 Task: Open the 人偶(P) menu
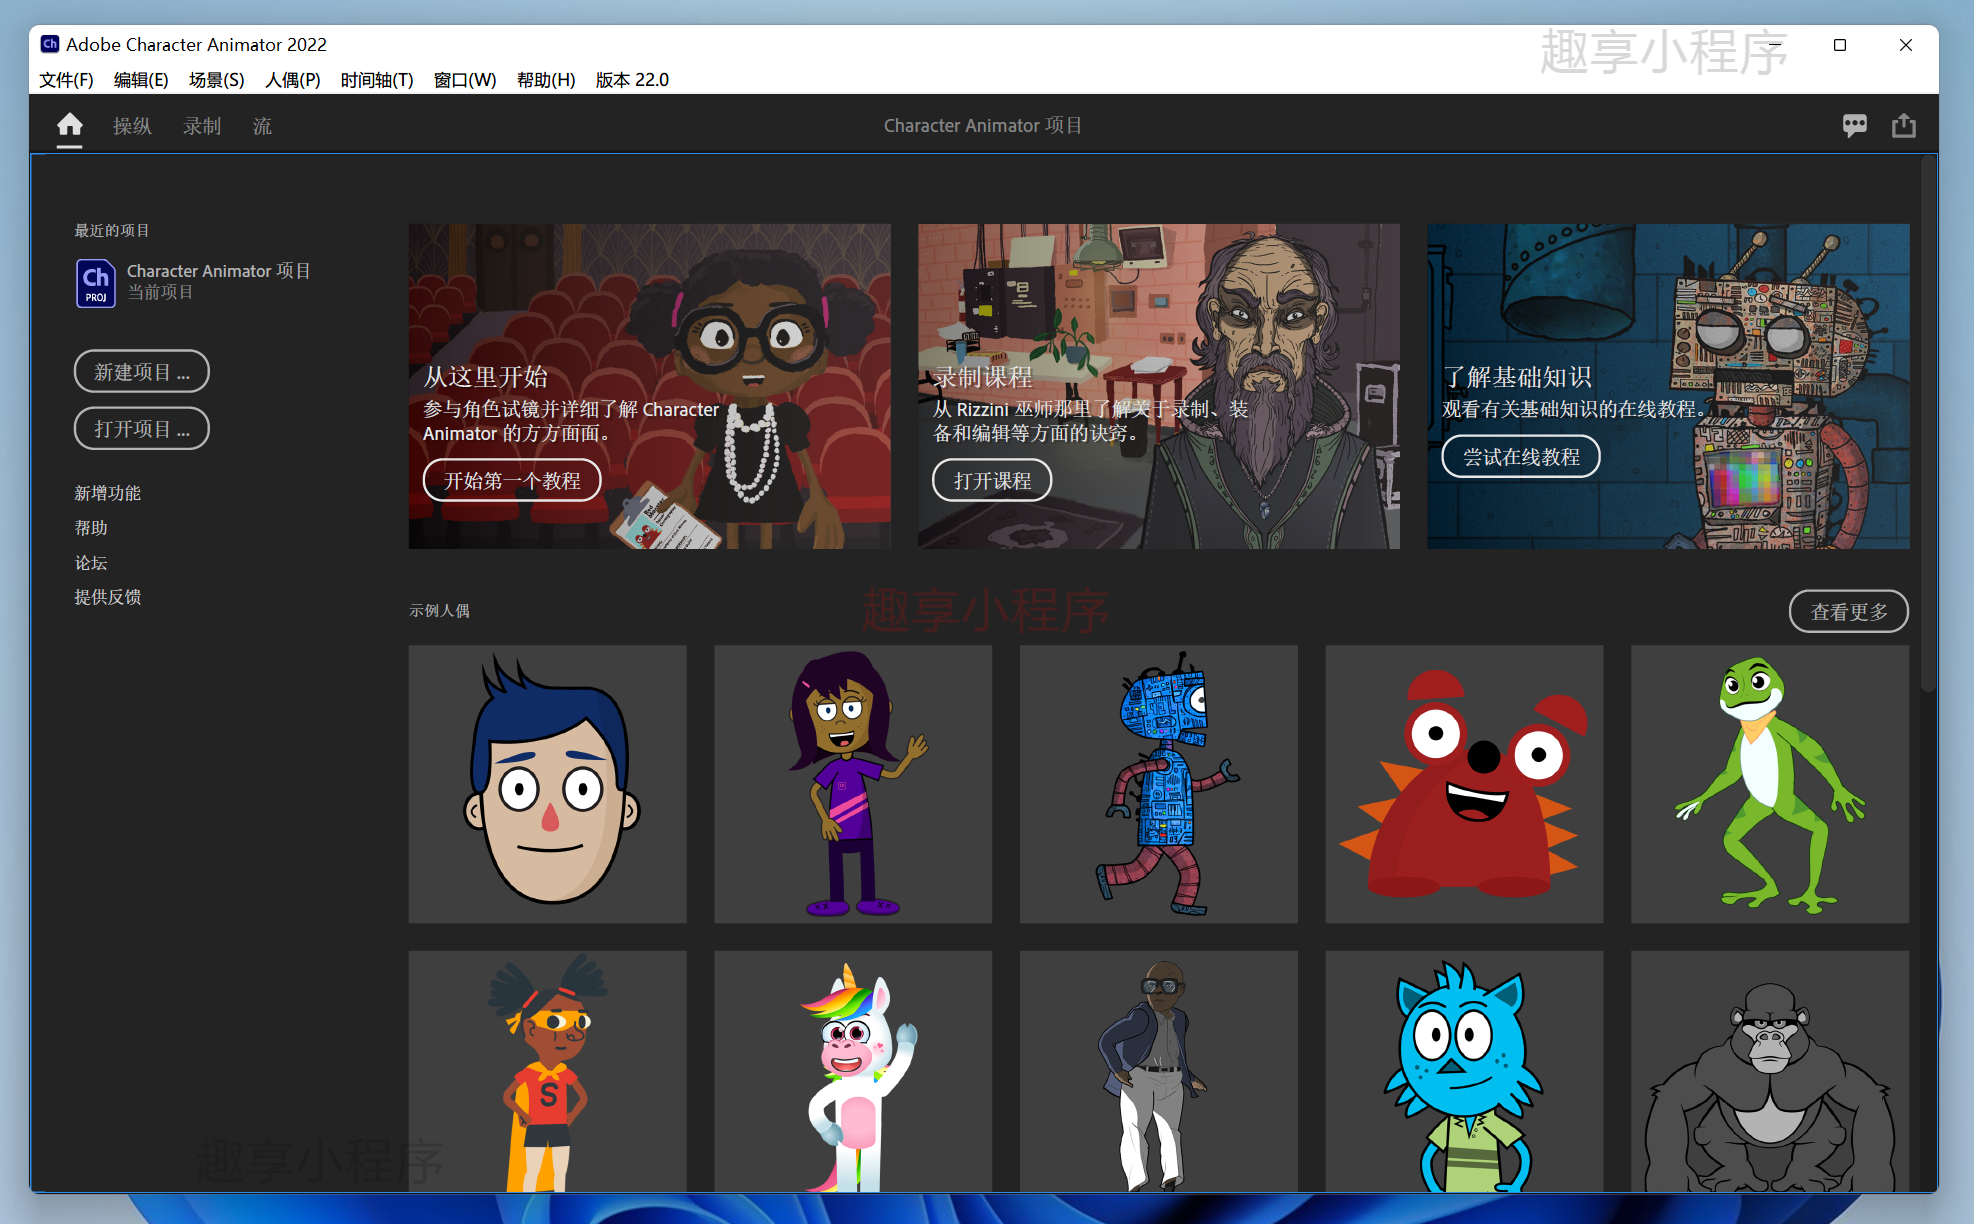click(292, 80)
